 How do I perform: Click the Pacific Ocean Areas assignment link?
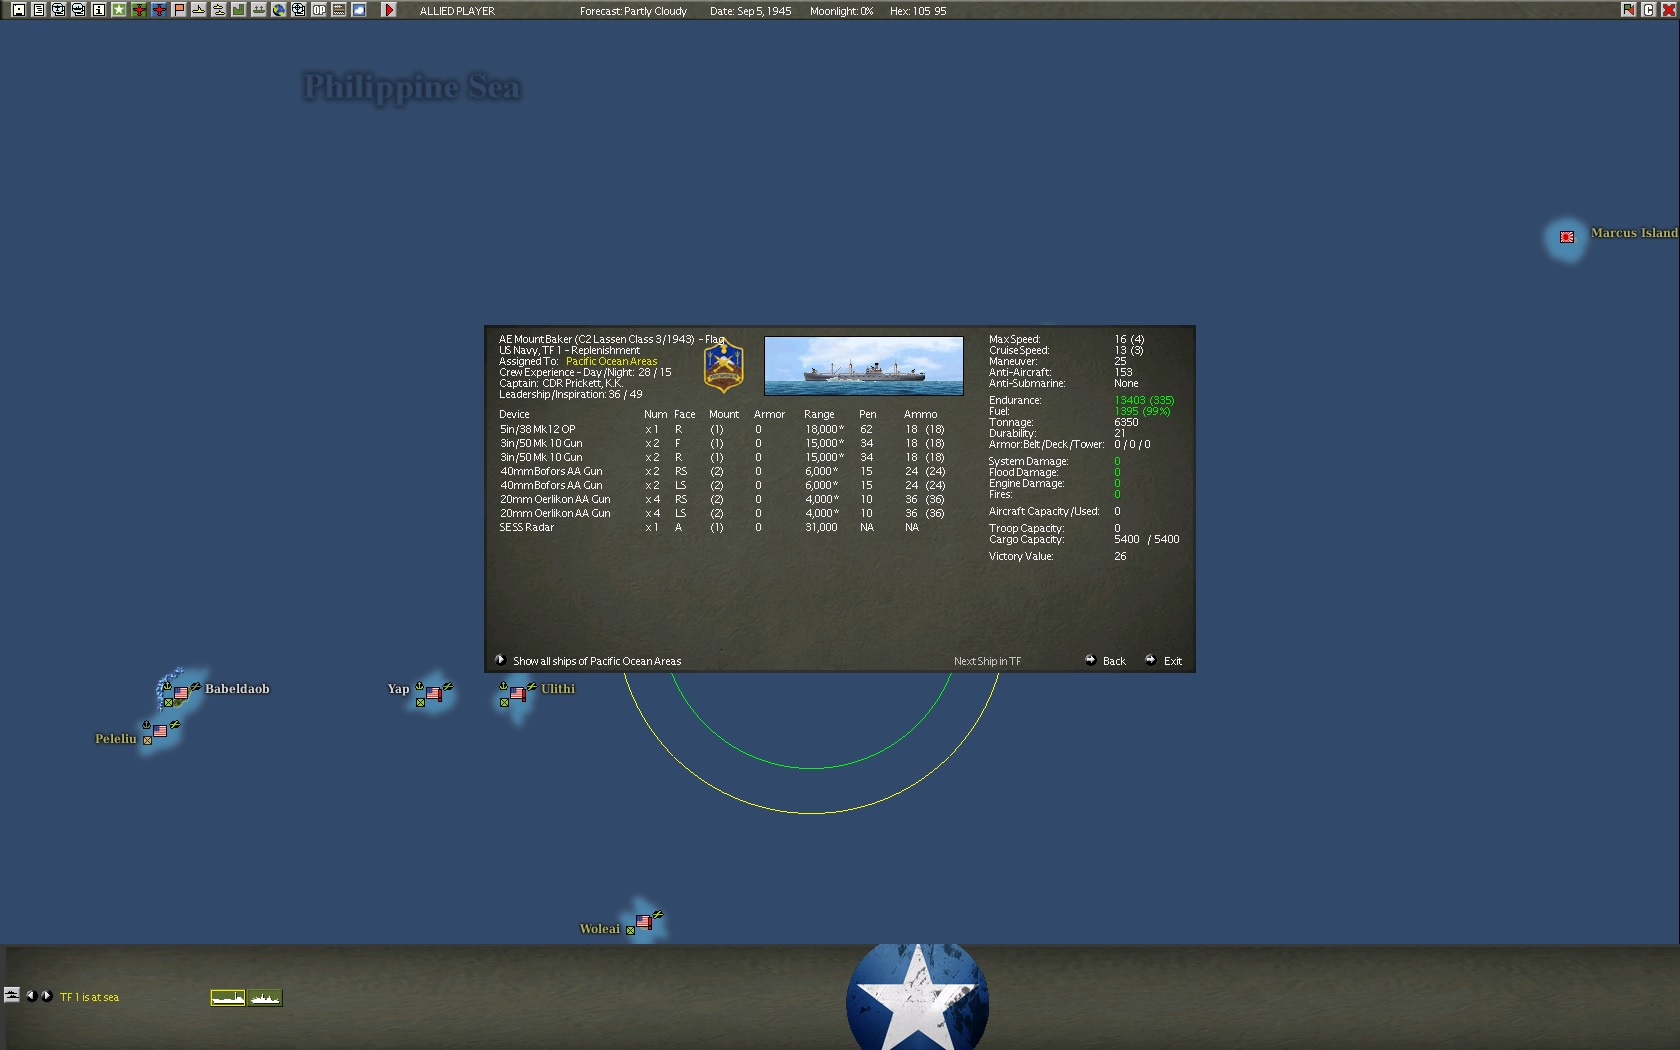[611, 361]
